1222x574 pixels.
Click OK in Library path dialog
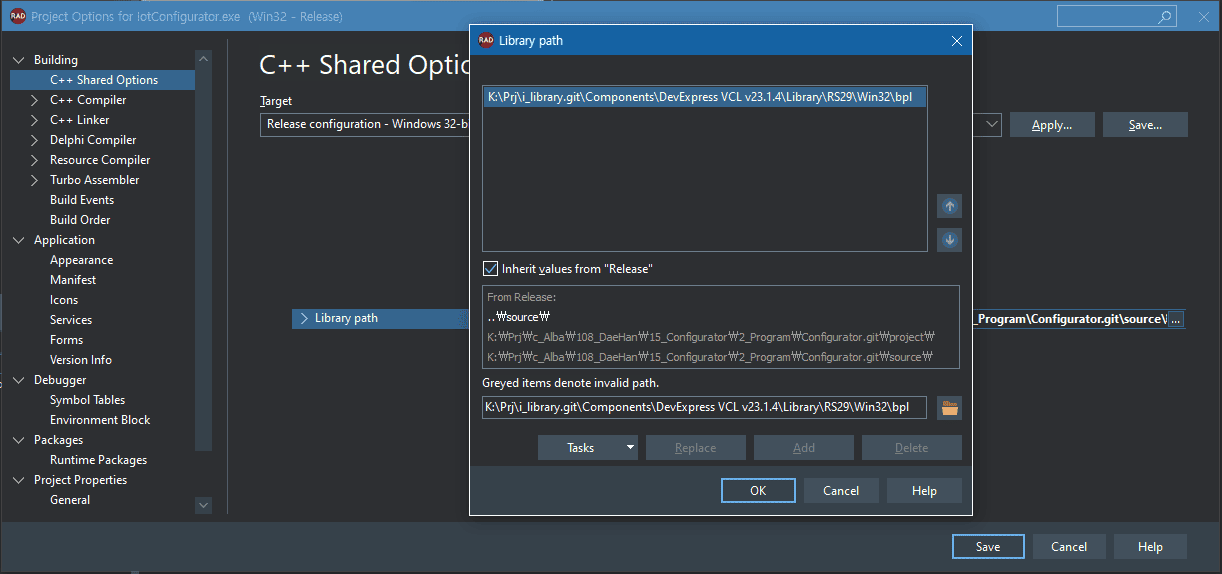757,491
